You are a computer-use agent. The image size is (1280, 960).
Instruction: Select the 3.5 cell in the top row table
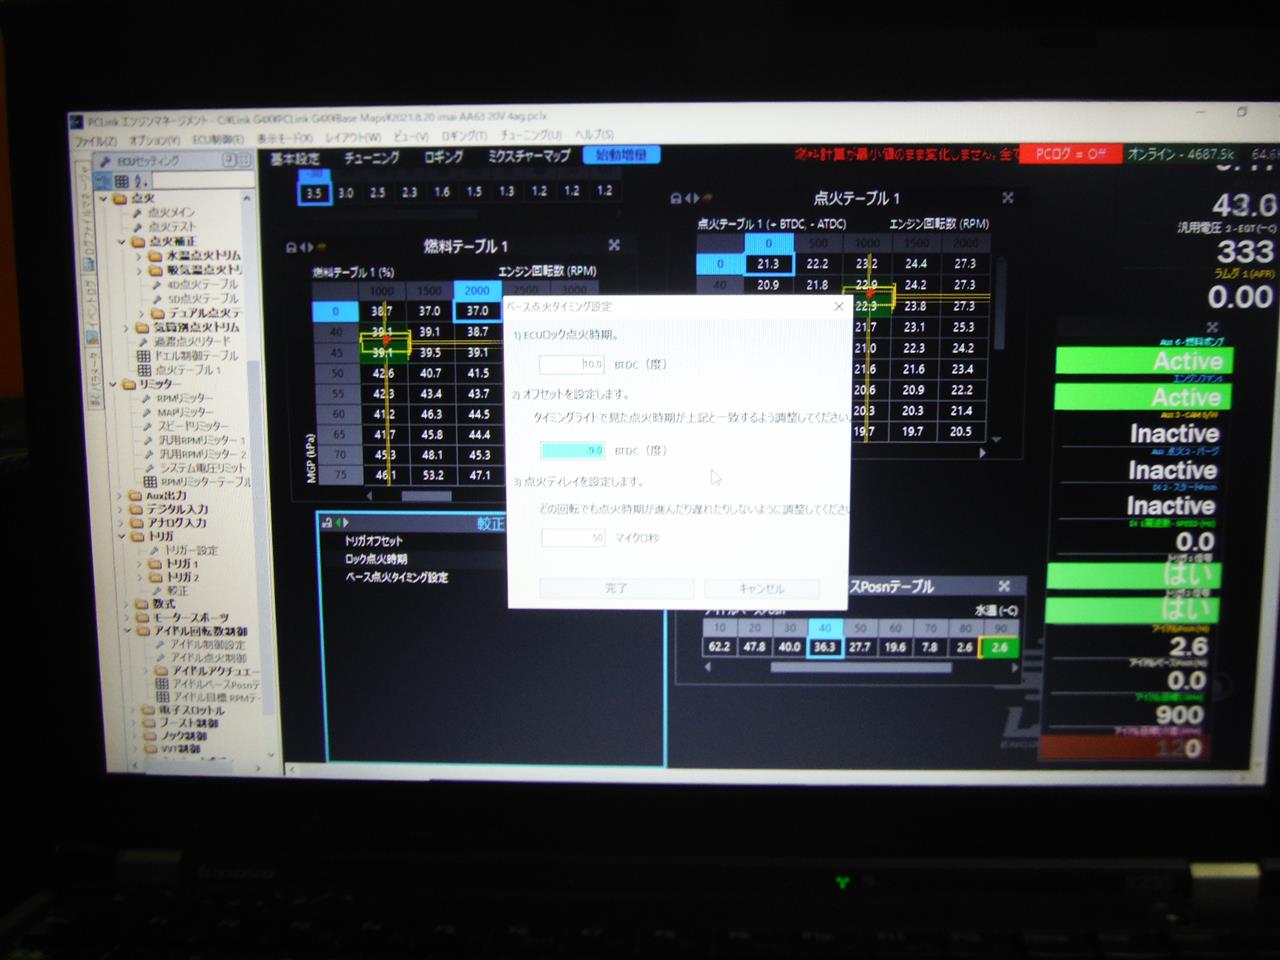(x=314, y=193)
